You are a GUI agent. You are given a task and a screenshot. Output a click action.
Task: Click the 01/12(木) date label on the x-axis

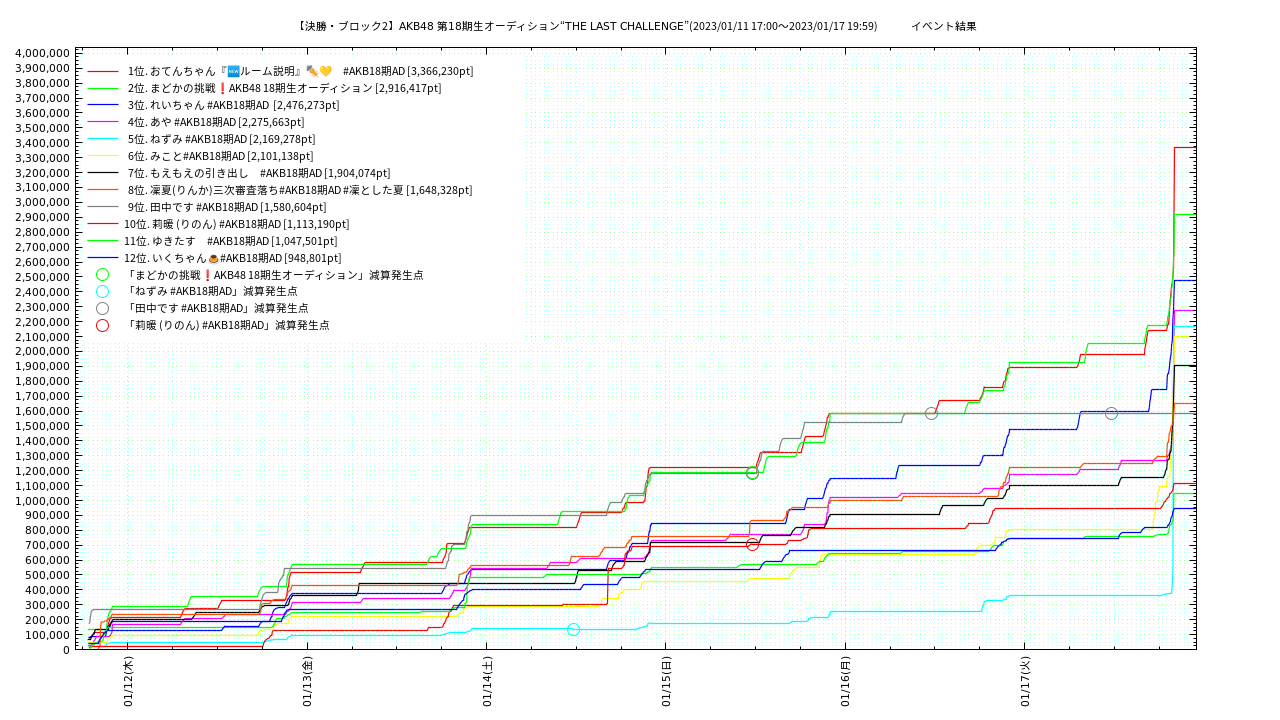tap(129, 682)
